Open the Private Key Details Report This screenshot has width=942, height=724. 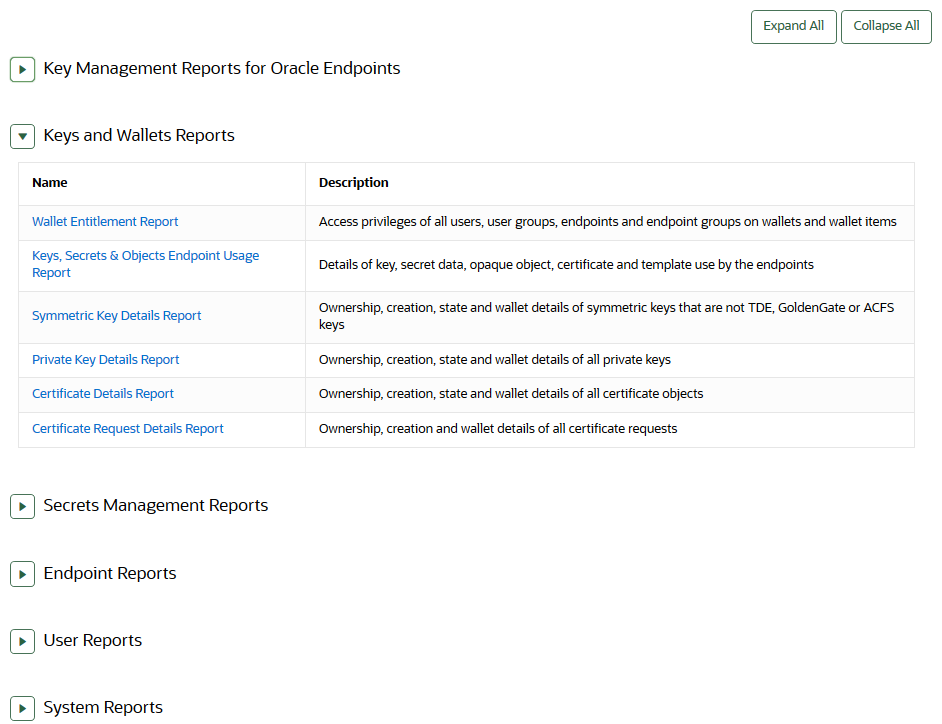(106, 360)
